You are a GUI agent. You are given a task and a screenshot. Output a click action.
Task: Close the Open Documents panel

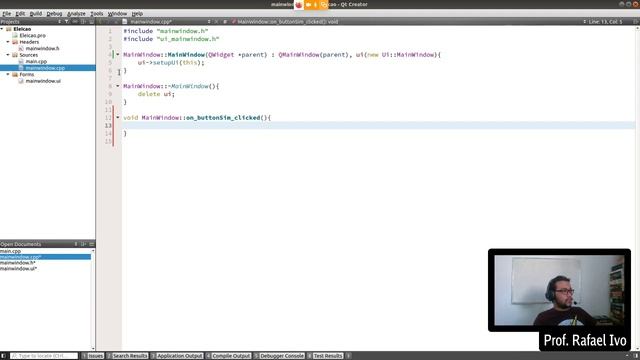[92, 244]
